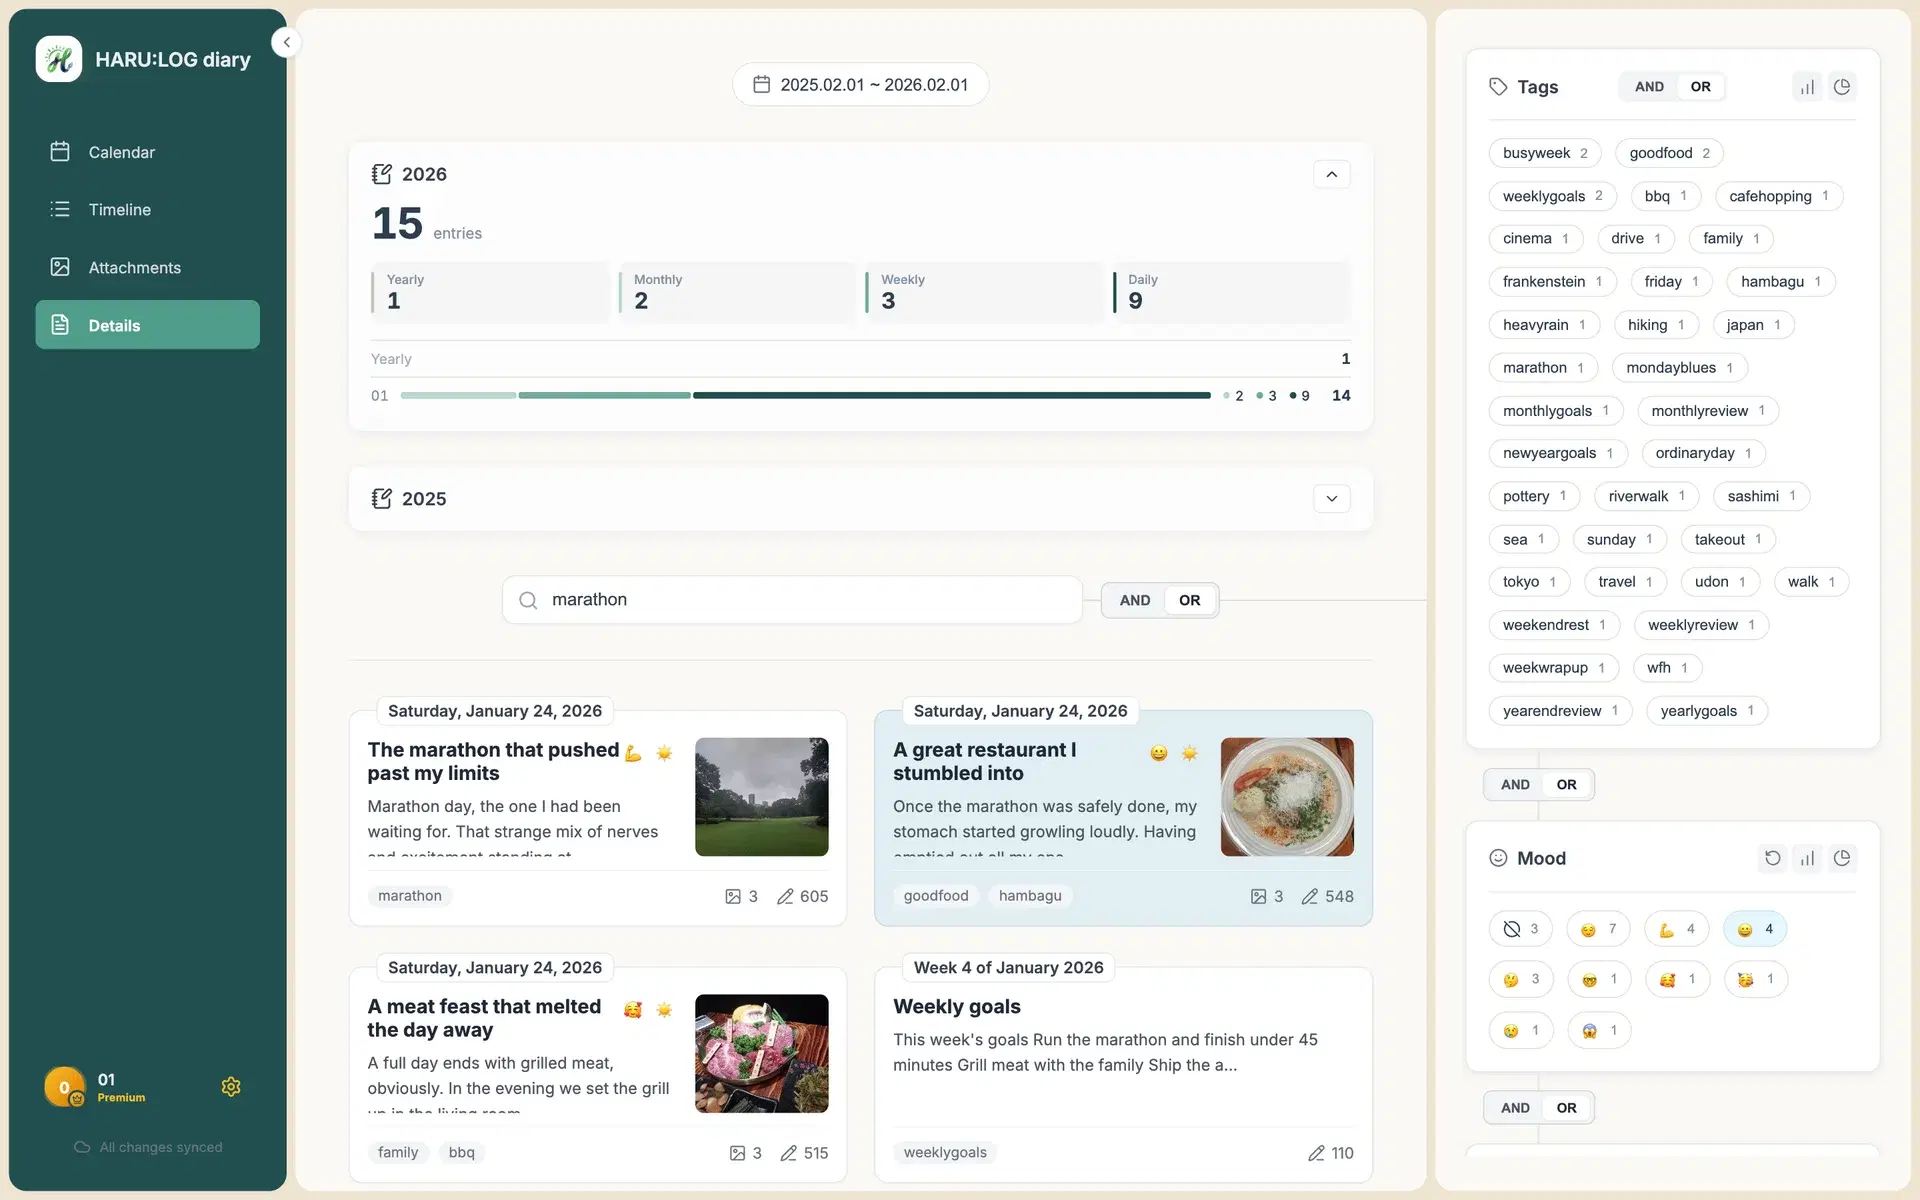The height and width of the screenshot is (1200, 1920).
Task: Click the 2026 year notebook icon
Action: tap(381, 174)
